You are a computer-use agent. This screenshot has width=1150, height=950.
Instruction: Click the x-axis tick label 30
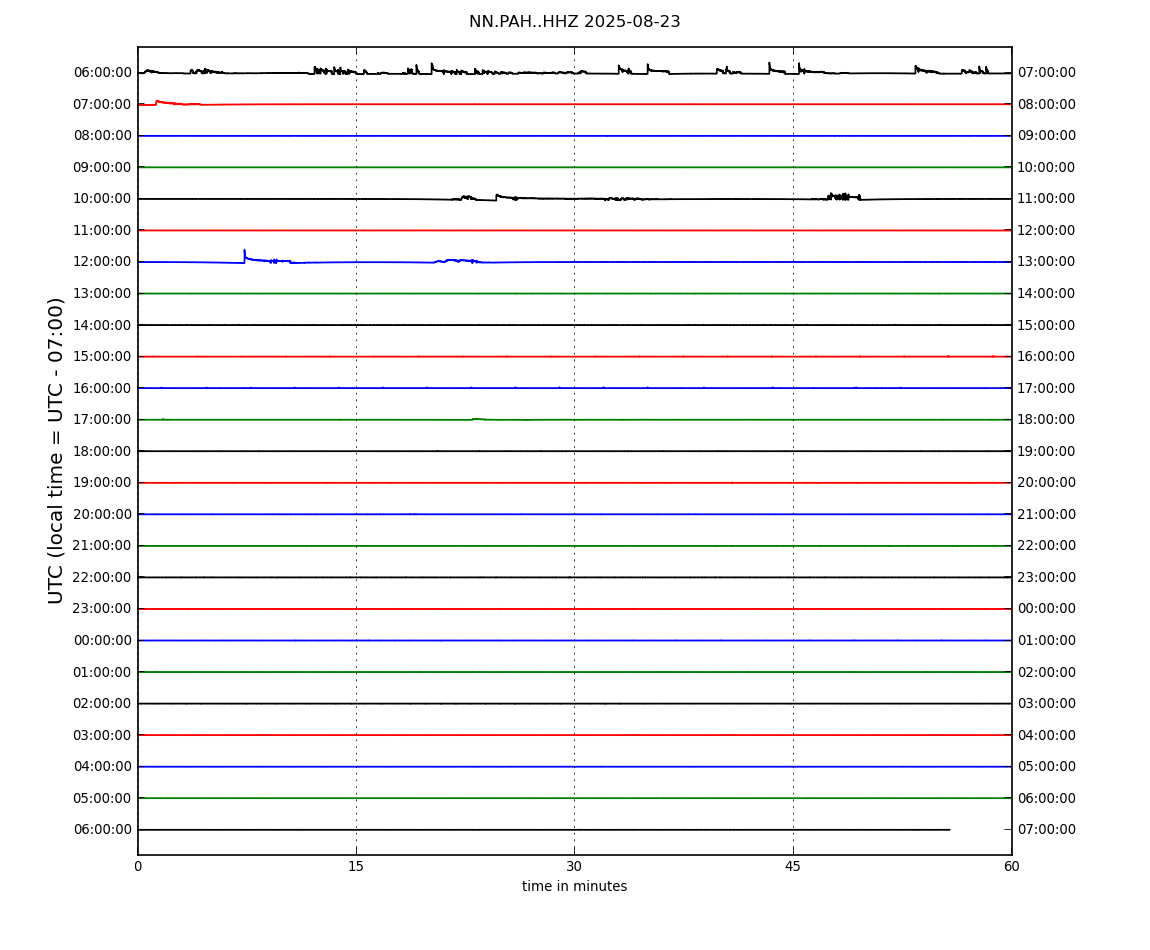[574, 866]
